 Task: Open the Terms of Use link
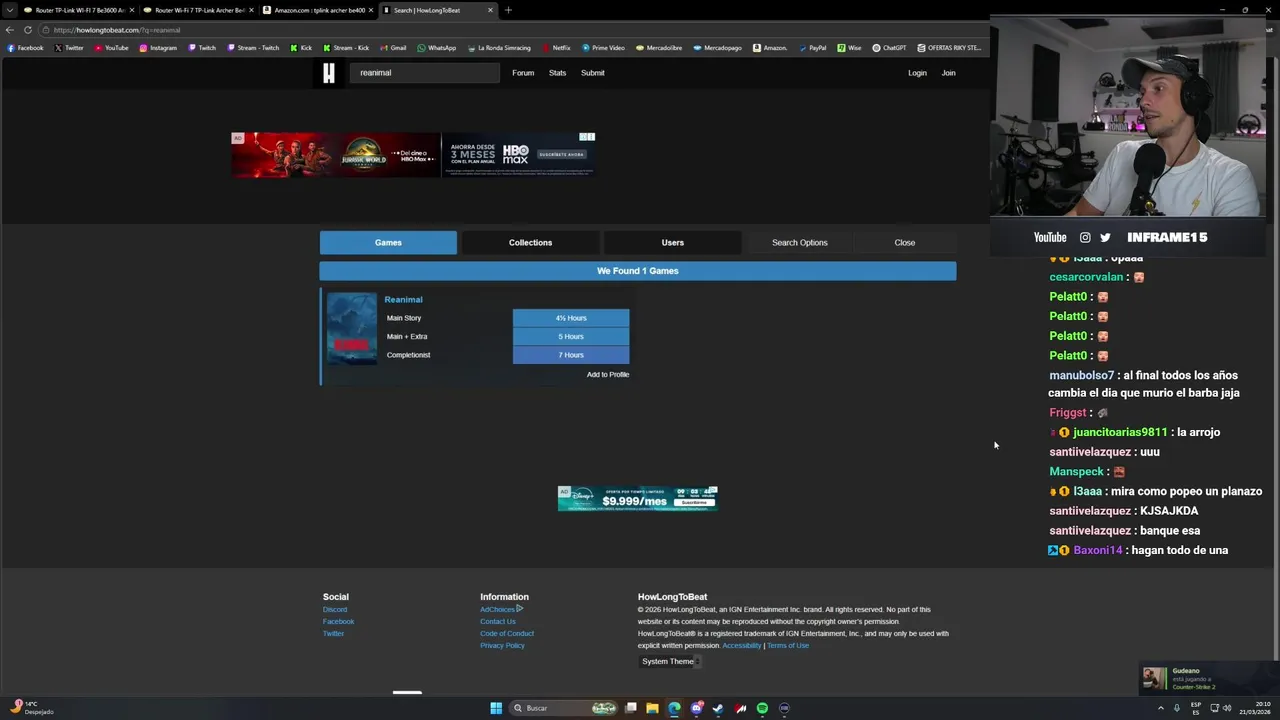788,646
